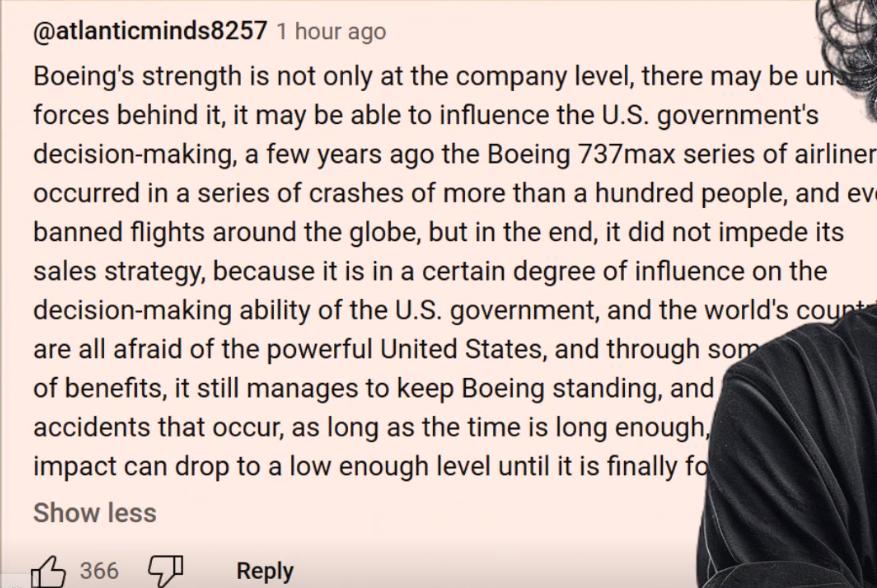
Task: Reply to atlanticminds8257's comment
Action: (x=265, y=571)
